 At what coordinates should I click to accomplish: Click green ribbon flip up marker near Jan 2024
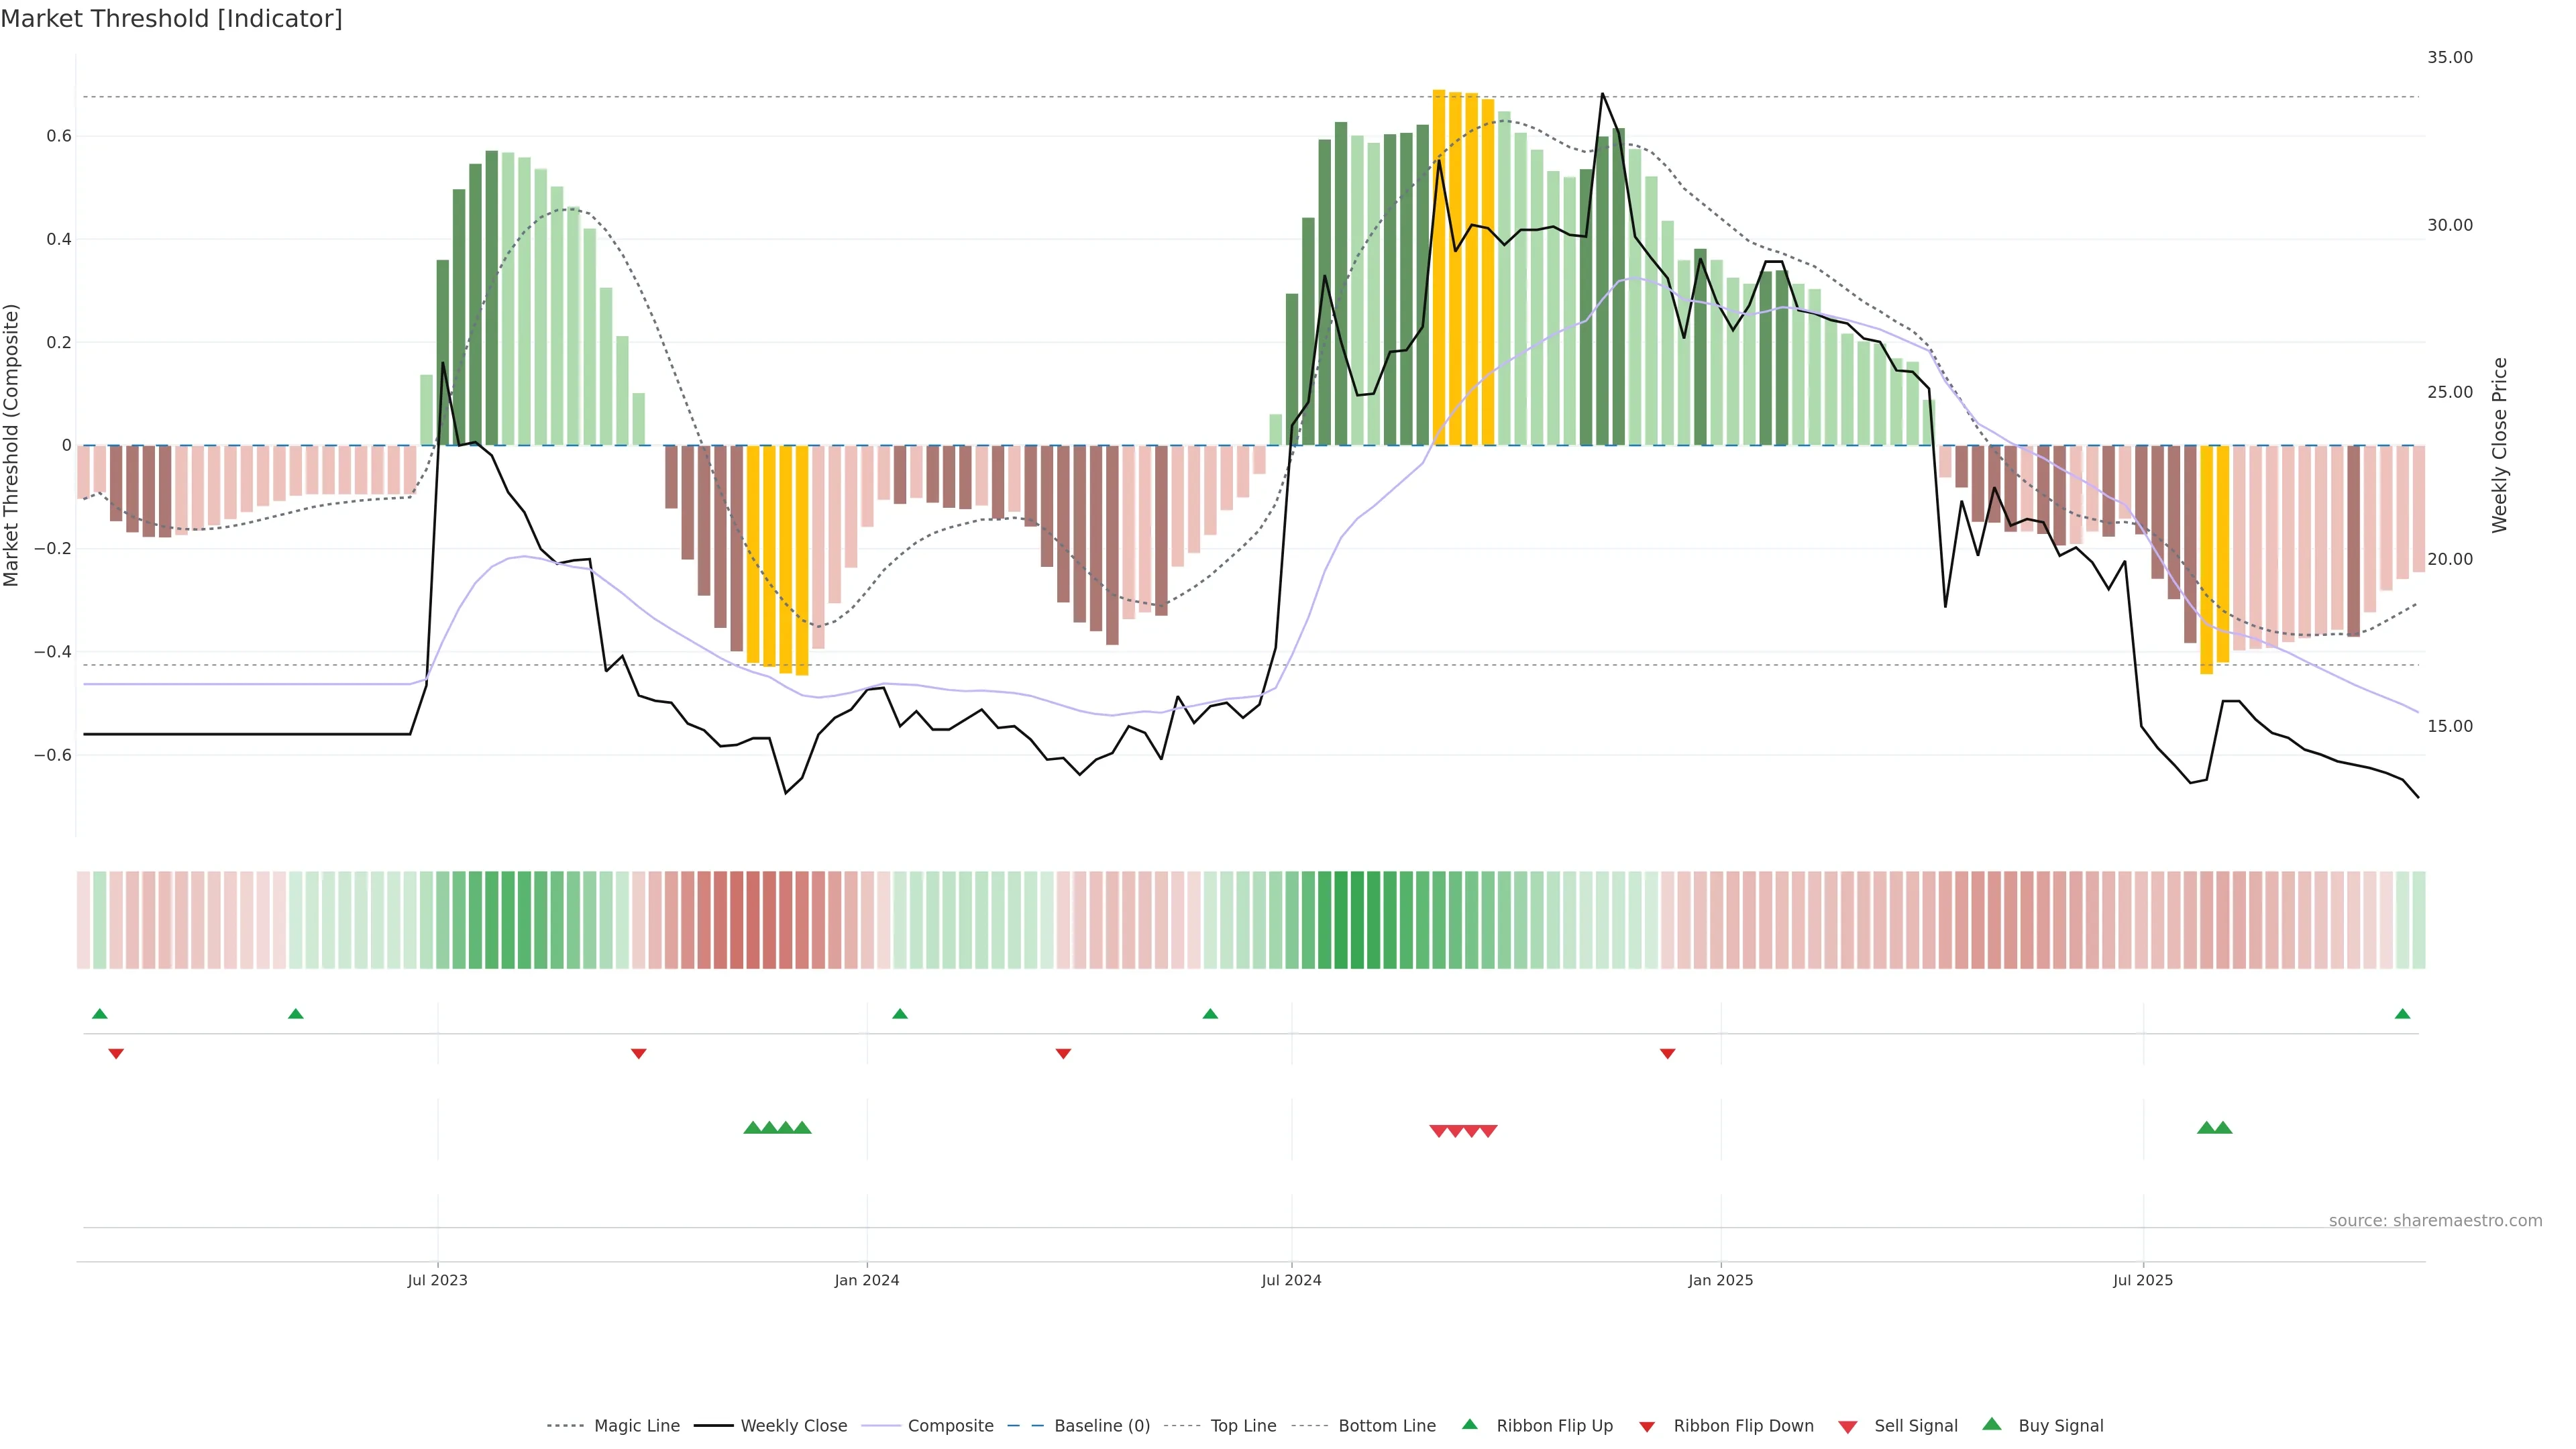point(899,1014)
